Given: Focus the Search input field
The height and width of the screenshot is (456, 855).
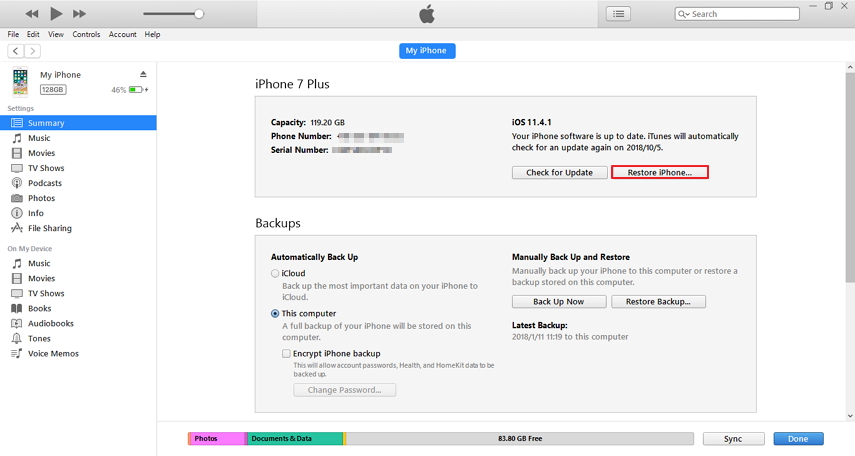Looking at the screenshot, I should (737, 14).
